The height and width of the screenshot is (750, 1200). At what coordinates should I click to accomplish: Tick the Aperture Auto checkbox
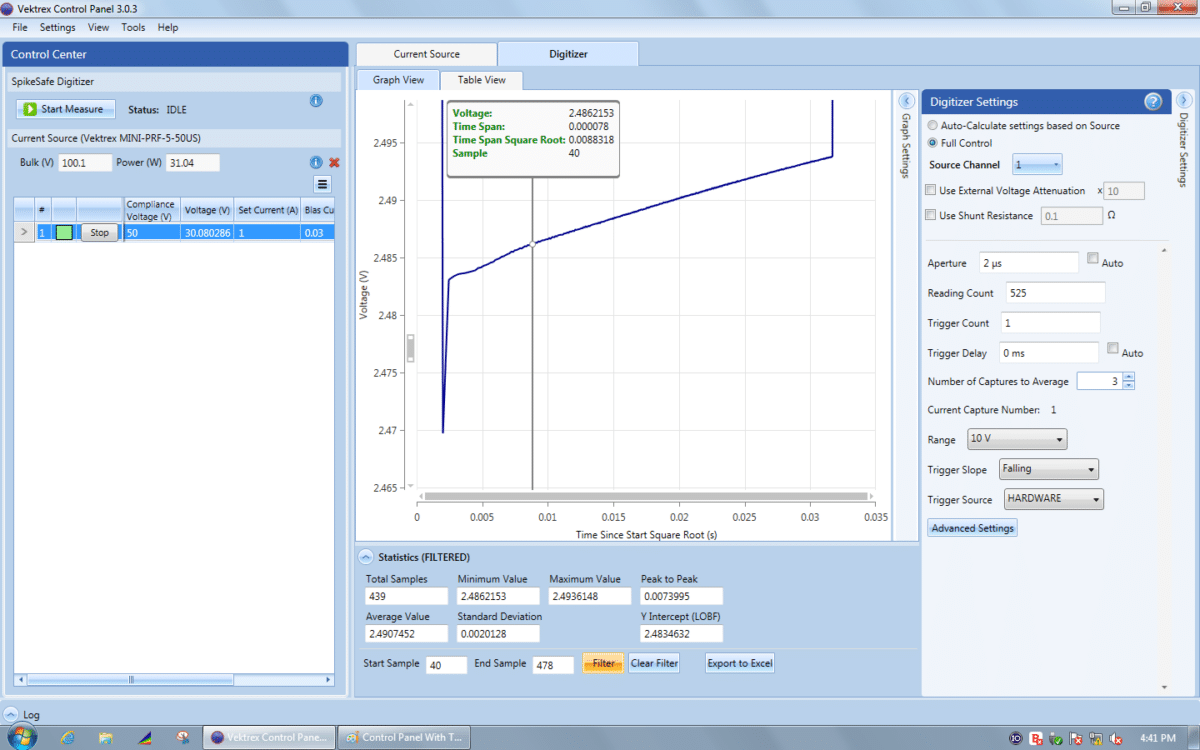[1092, 259]
